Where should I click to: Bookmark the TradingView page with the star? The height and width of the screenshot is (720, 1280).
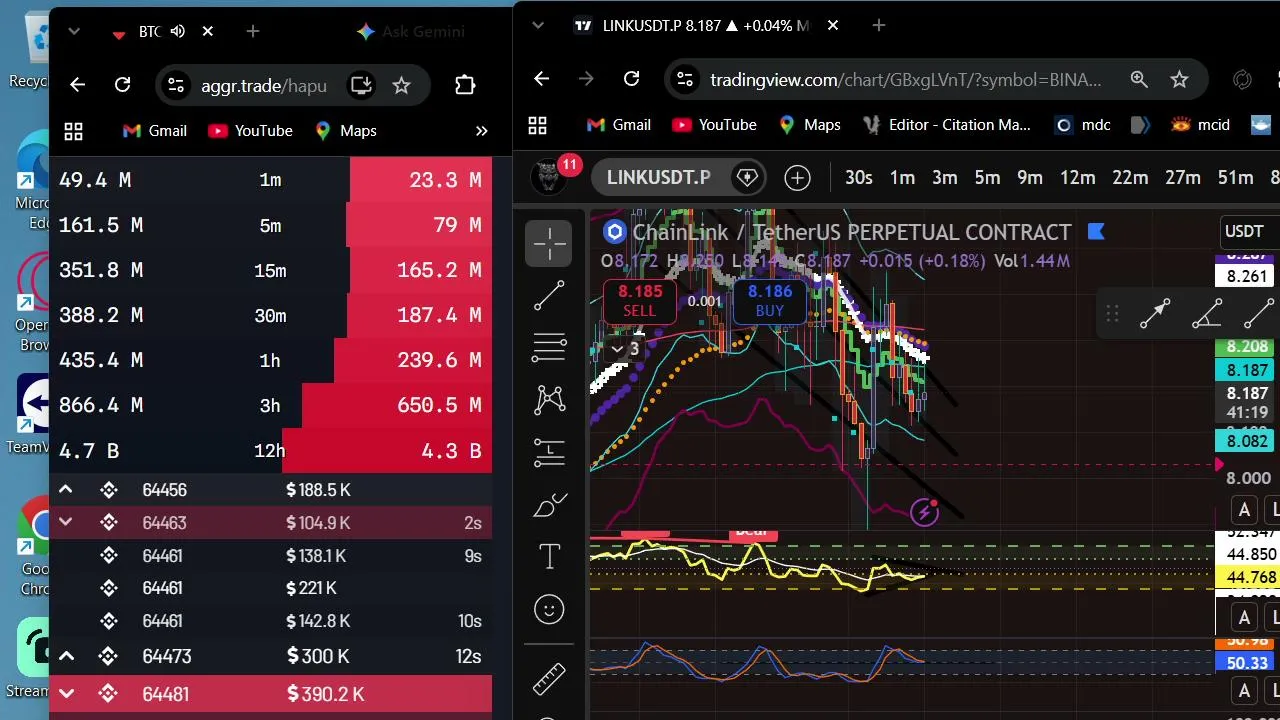[x=1179, y=79]
